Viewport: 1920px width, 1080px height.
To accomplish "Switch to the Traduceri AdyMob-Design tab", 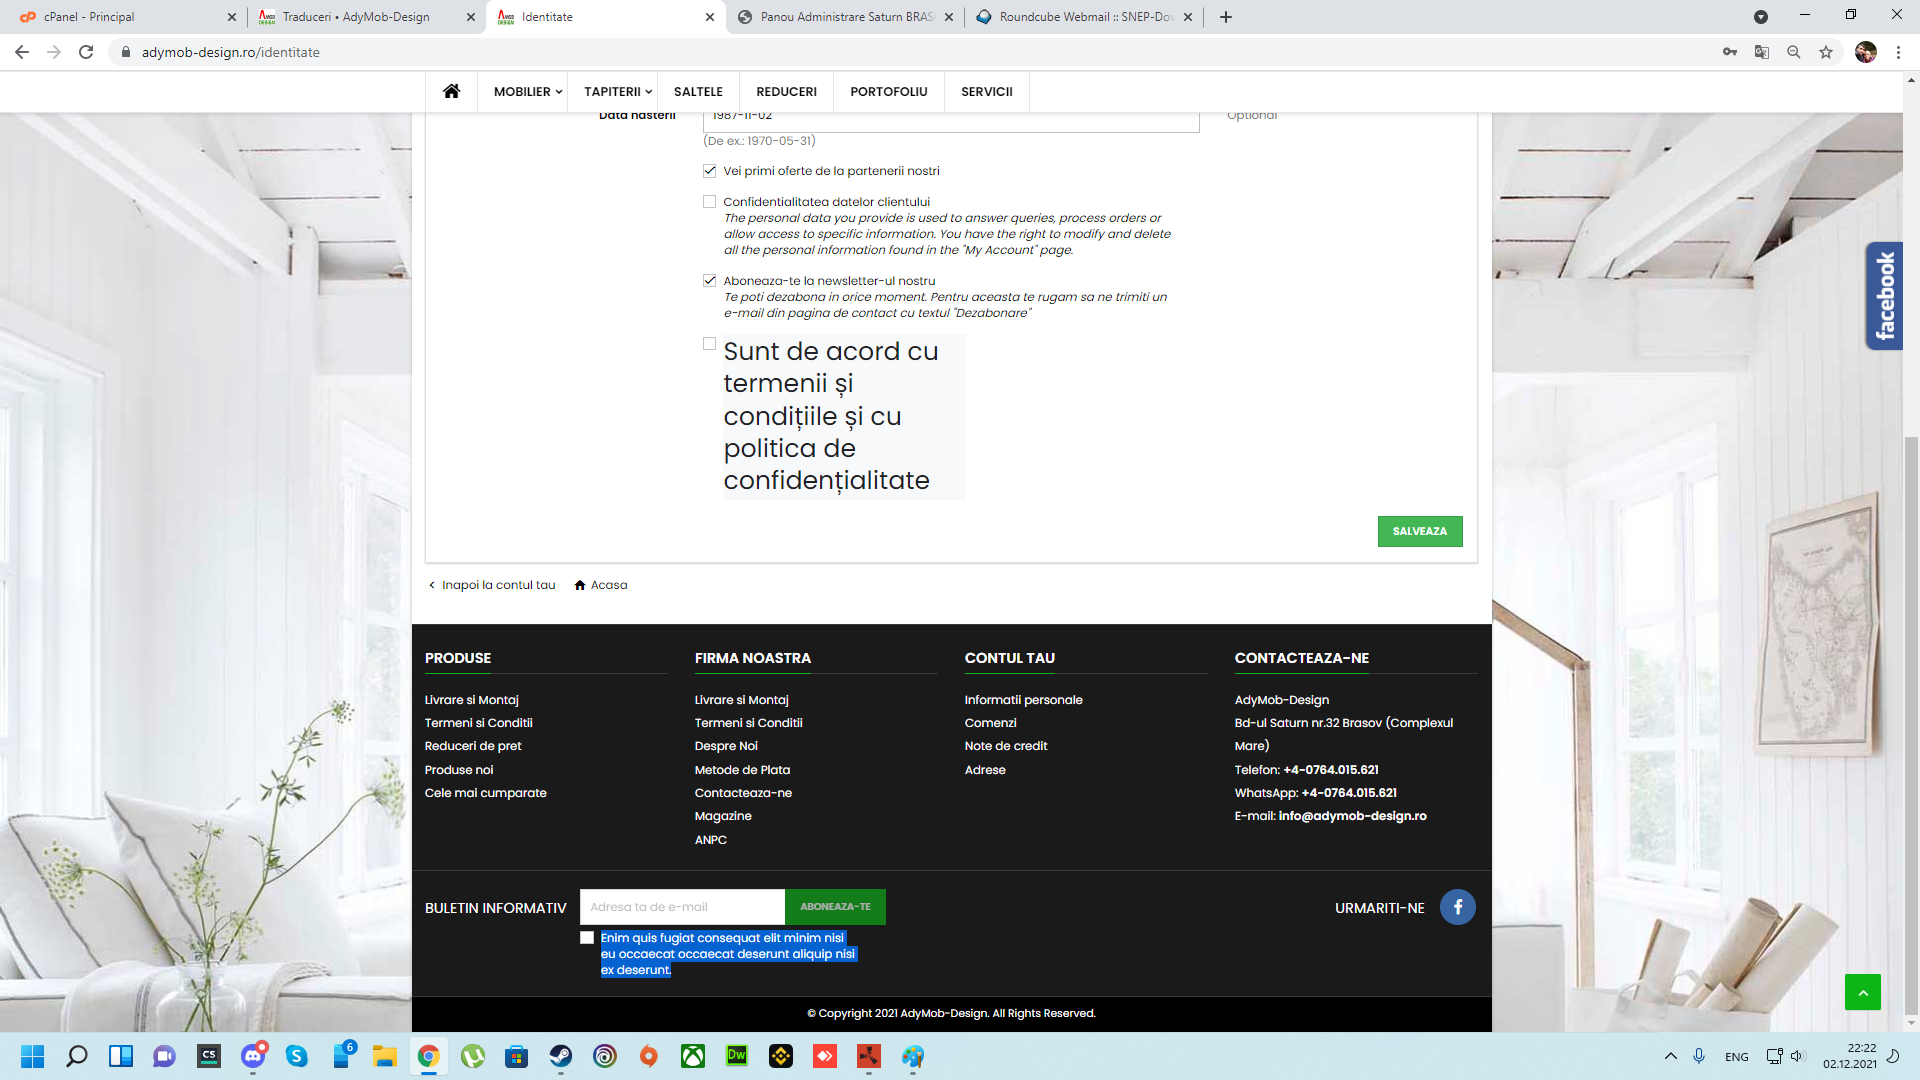I will coord(355,17).
